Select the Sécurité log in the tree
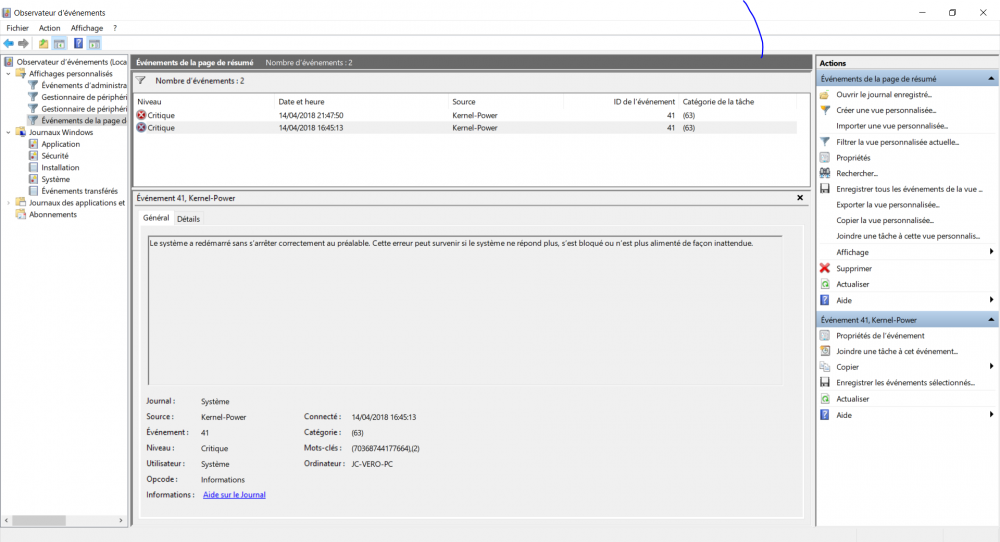Image resolution: width=1000 pixels, height=542 pixels. pyautogui.click(x=55, y=156)
